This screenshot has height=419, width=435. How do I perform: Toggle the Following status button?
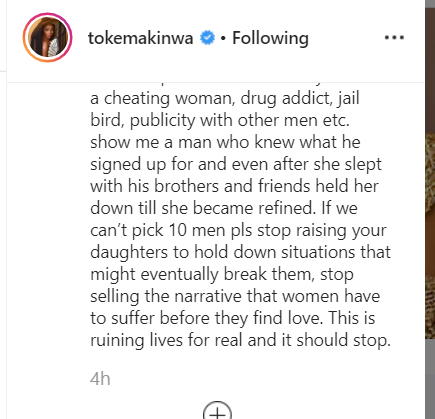(x=270, y=38)
